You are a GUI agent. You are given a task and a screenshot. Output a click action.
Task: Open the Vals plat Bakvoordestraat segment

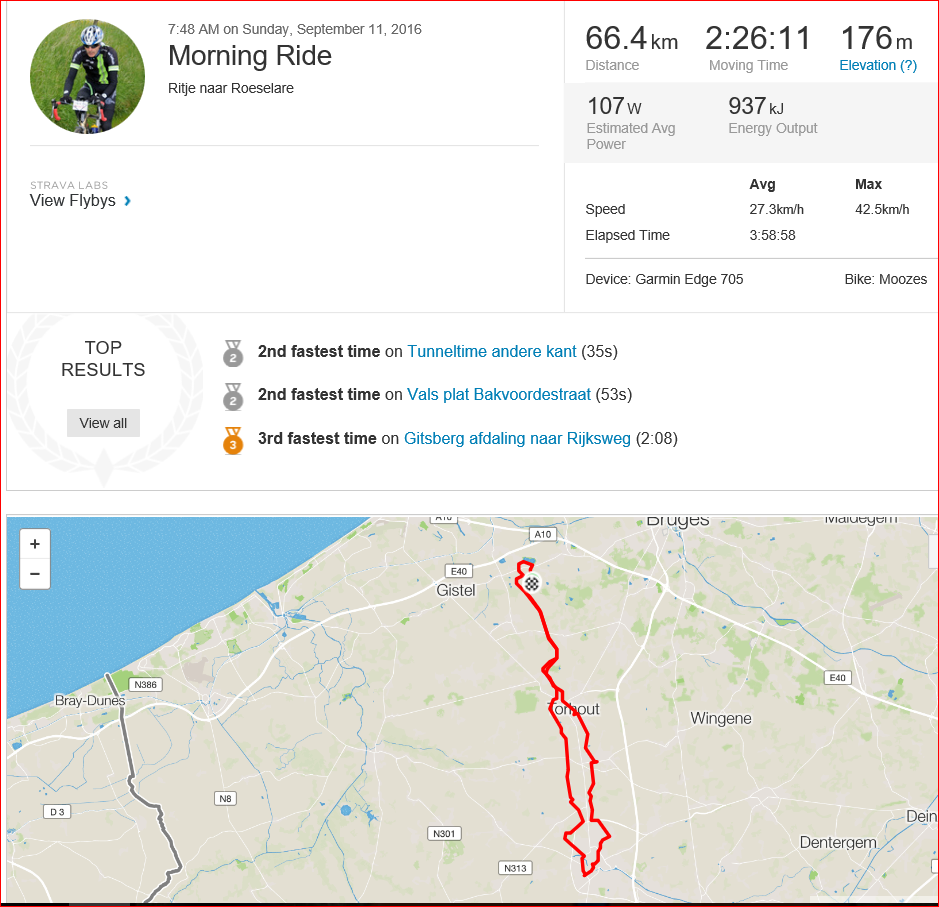point(499,395)
